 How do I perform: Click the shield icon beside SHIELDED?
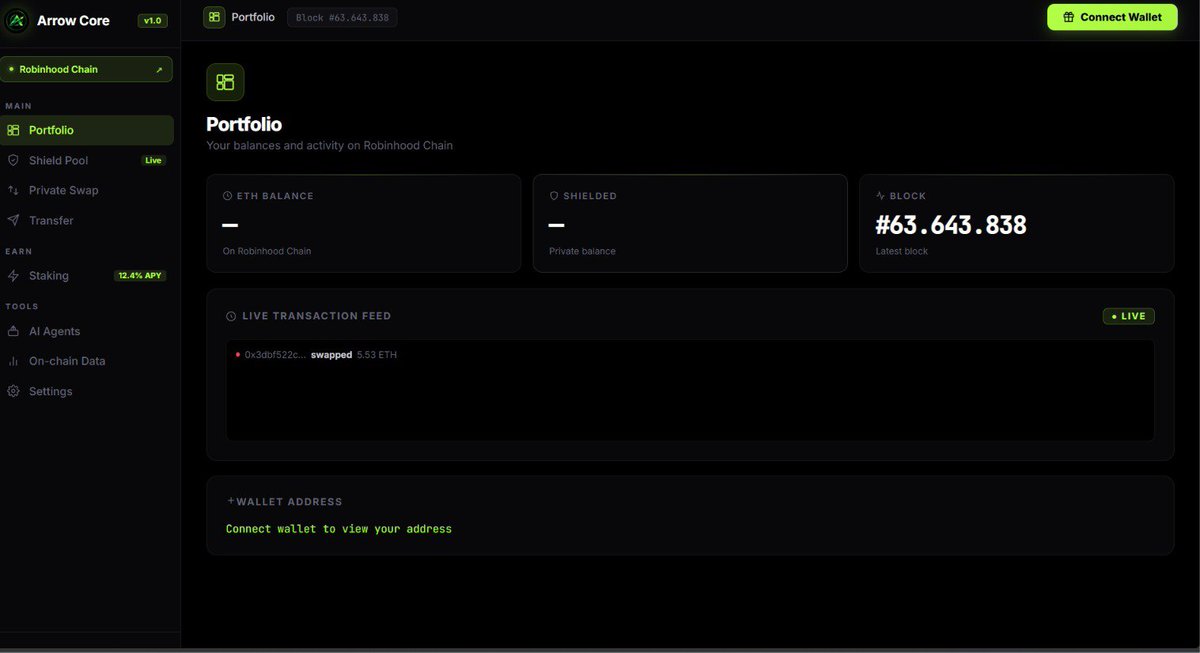[554, 196]
